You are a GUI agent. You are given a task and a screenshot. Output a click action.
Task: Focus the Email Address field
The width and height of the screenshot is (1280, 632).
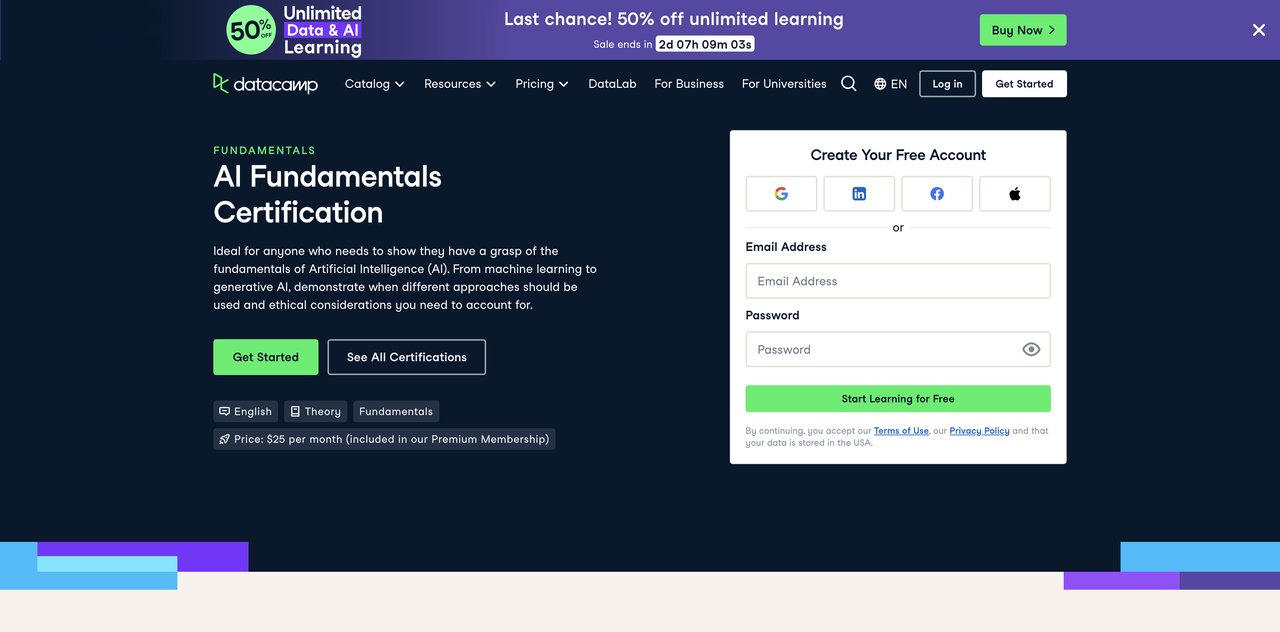click(898, 281)
